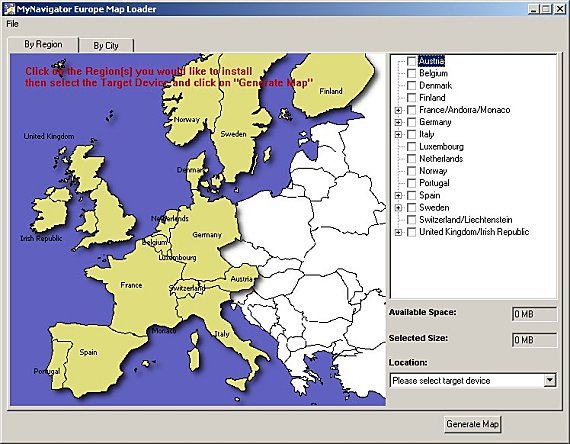The height and width of the screenshot is (444, 570).
Task: Close the Map Loader window
Action: pos(560,9)
